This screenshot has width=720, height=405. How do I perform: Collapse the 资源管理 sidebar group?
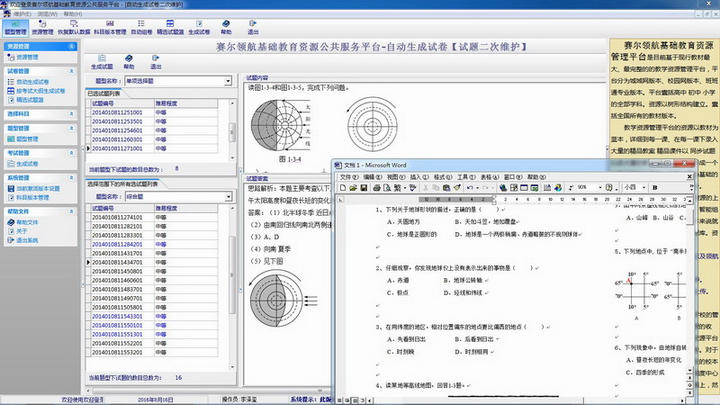coord(72,46)
